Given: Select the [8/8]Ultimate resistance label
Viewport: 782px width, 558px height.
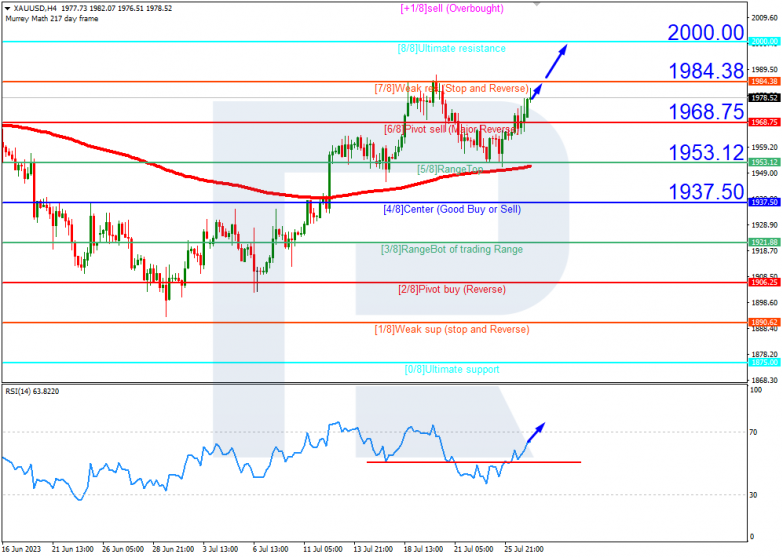Looking at the screenshot, I should [452, 48].
